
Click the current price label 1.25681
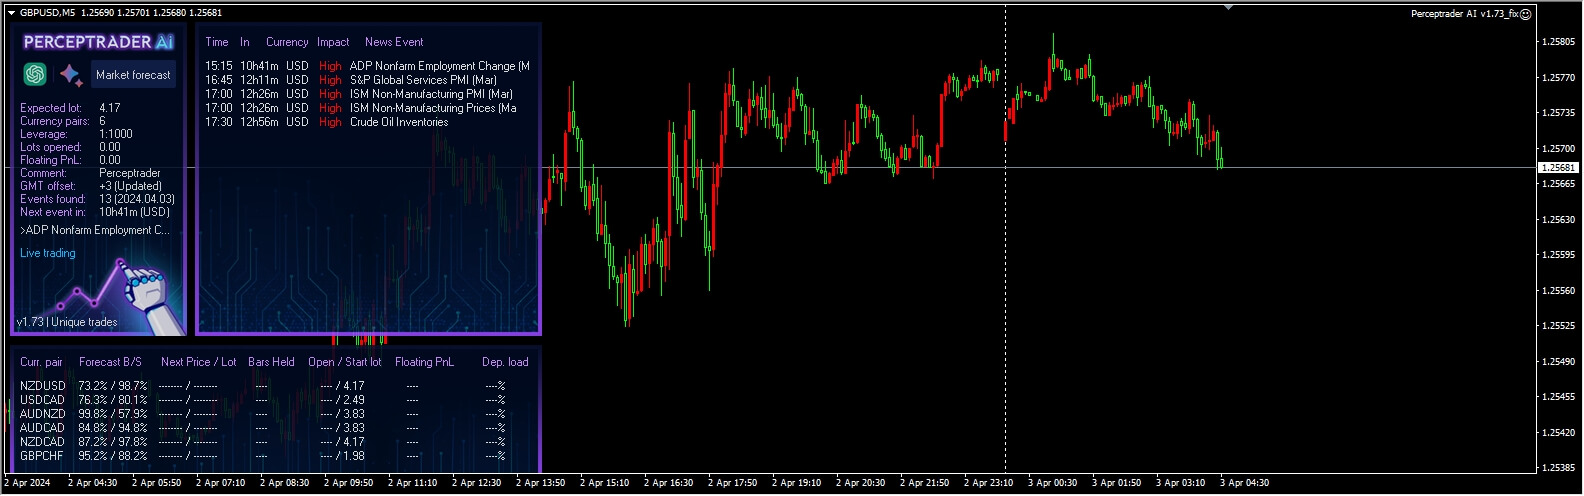[1559, 168]
